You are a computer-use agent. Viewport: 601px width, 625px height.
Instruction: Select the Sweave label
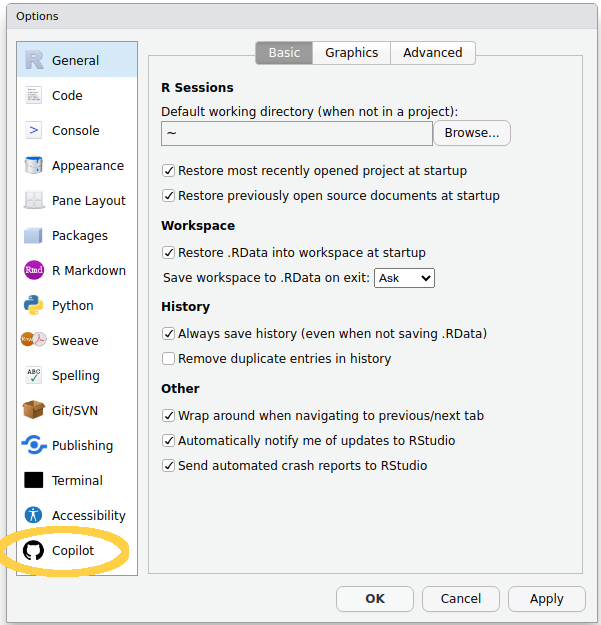pyautogui.click(x=75, y=340)
